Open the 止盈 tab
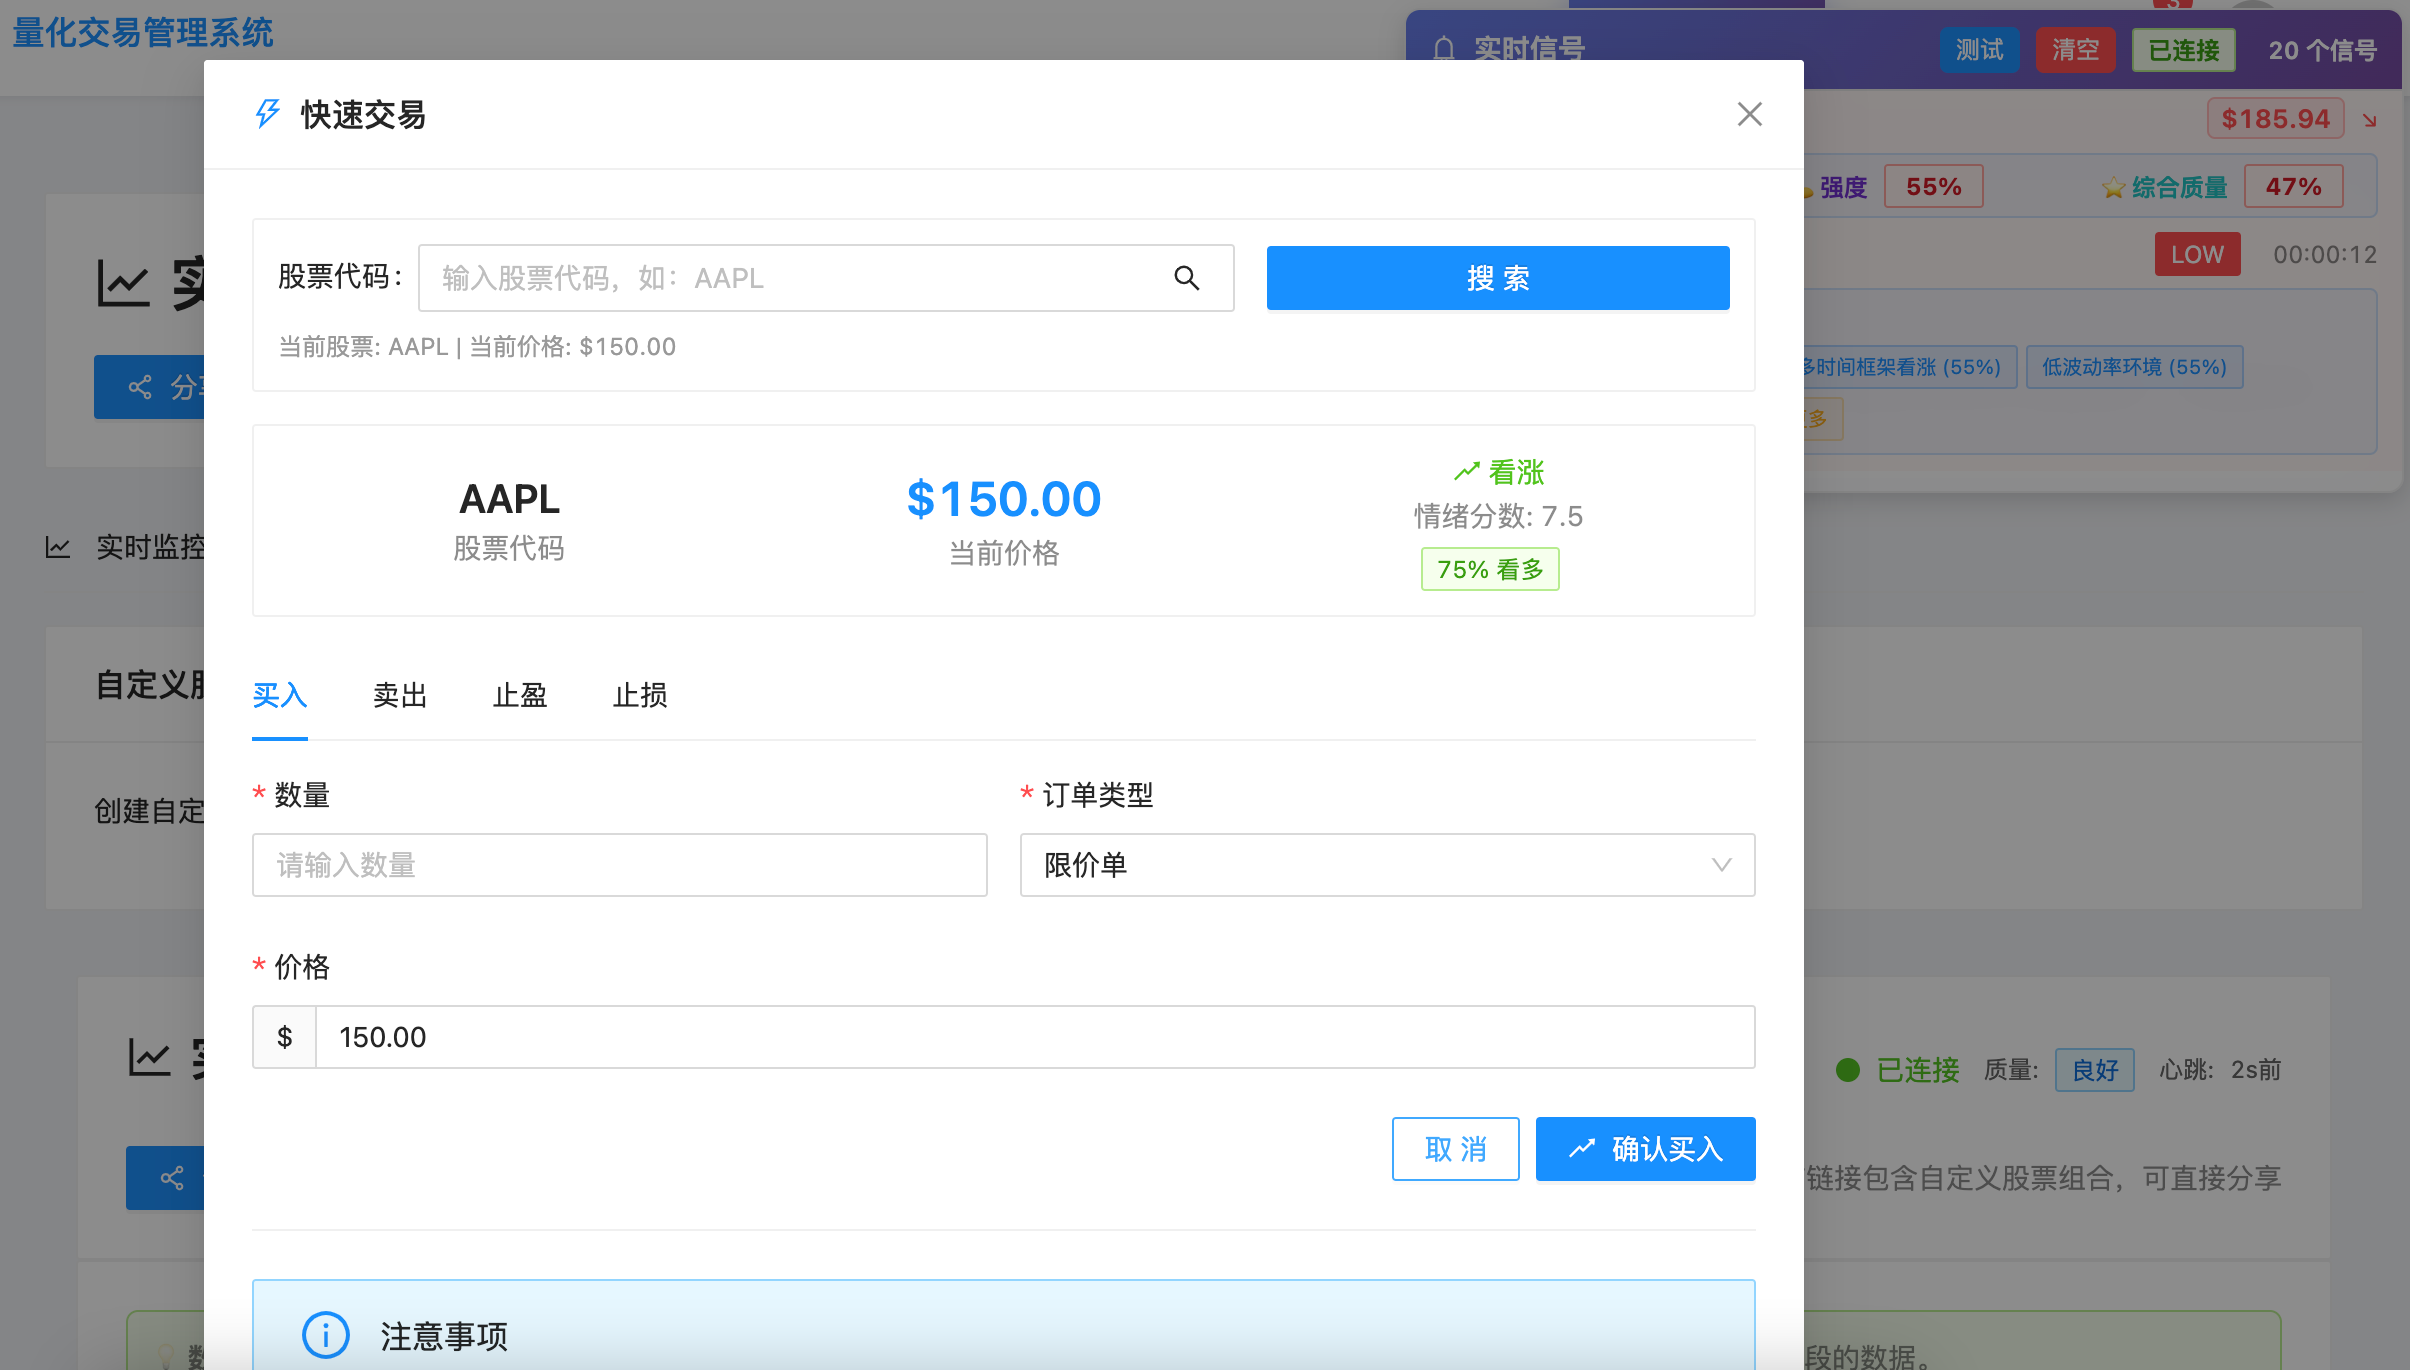 pos(519,695)
